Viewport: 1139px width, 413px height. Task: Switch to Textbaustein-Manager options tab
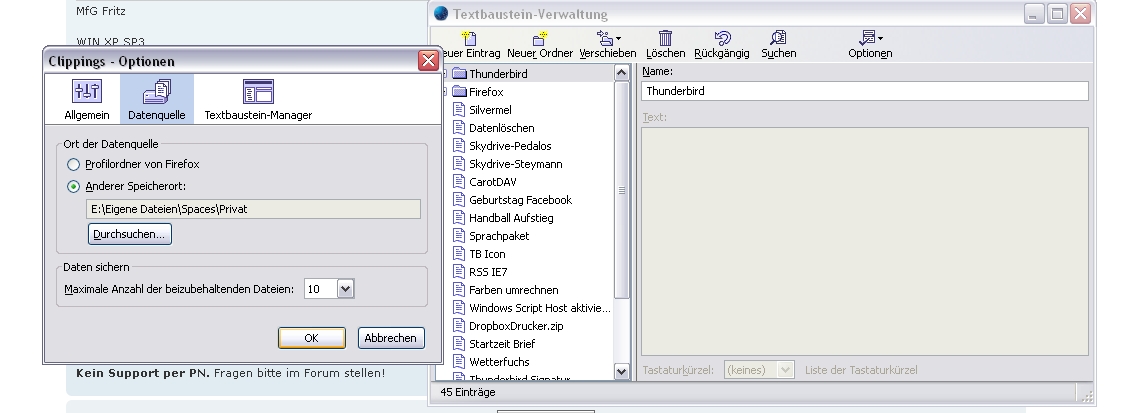pos(258,99)
